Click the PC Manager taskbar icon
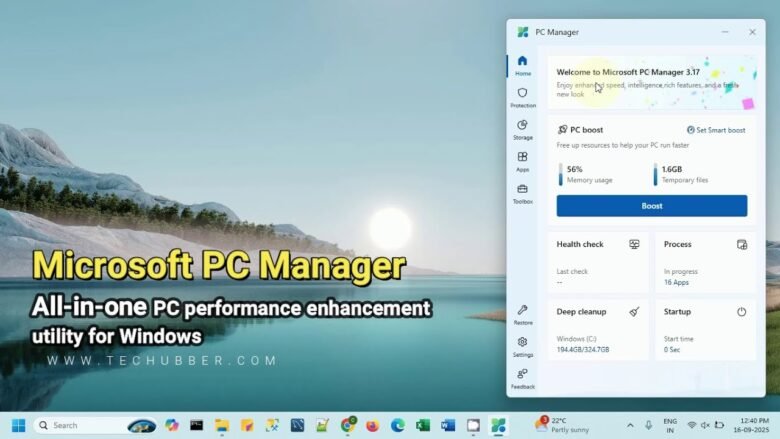 (498, 426)
